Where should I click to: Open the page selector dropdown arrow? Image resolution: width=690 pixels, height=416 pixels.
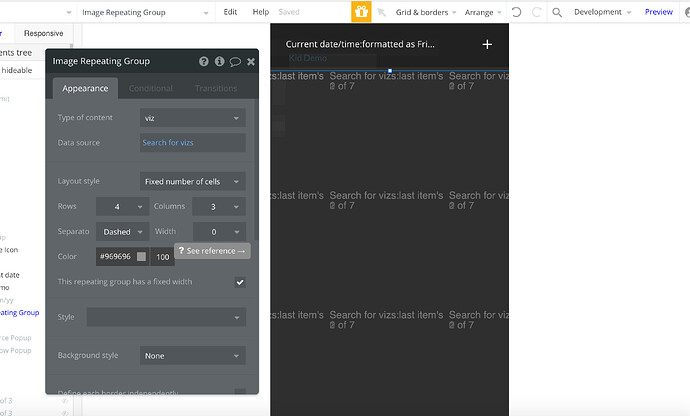point(69,12)
